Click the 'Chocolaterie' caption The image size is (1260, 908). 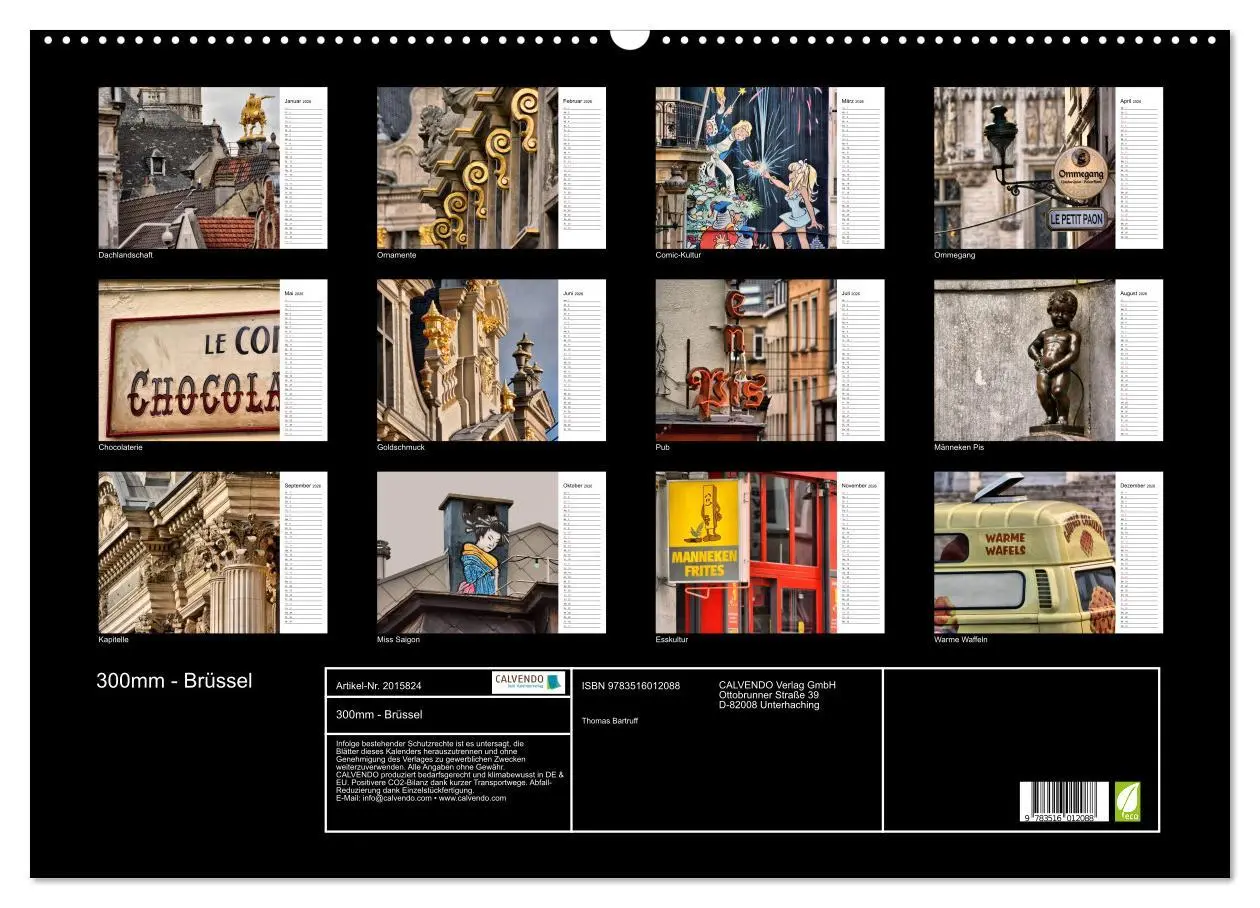121,447
